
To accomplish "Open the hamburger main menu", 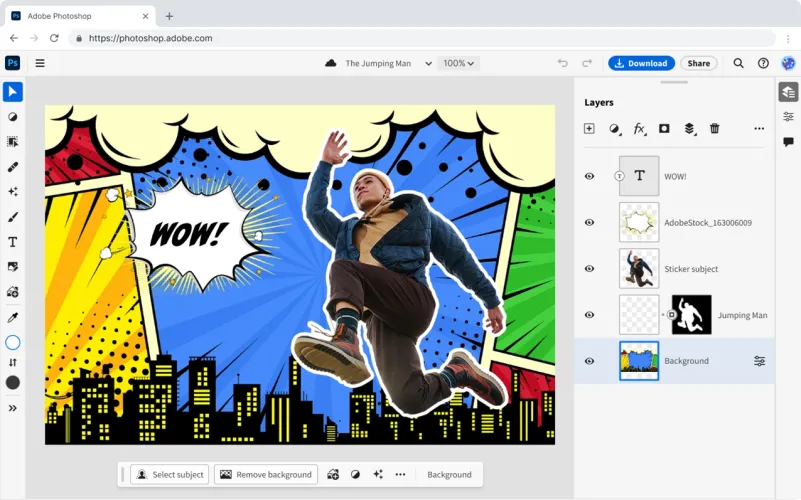I will 40,63.
